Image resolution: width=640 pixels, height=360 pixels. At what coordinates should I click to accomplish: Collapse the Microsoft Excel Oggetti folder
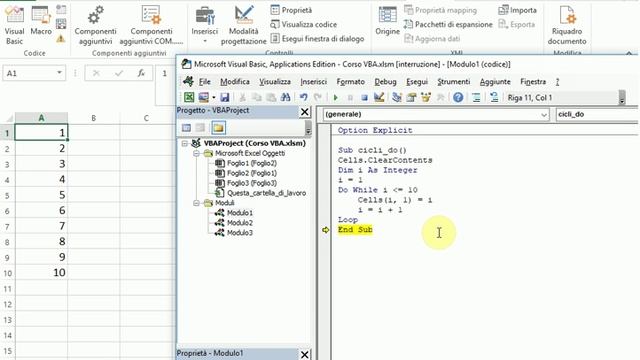[196, 153]
